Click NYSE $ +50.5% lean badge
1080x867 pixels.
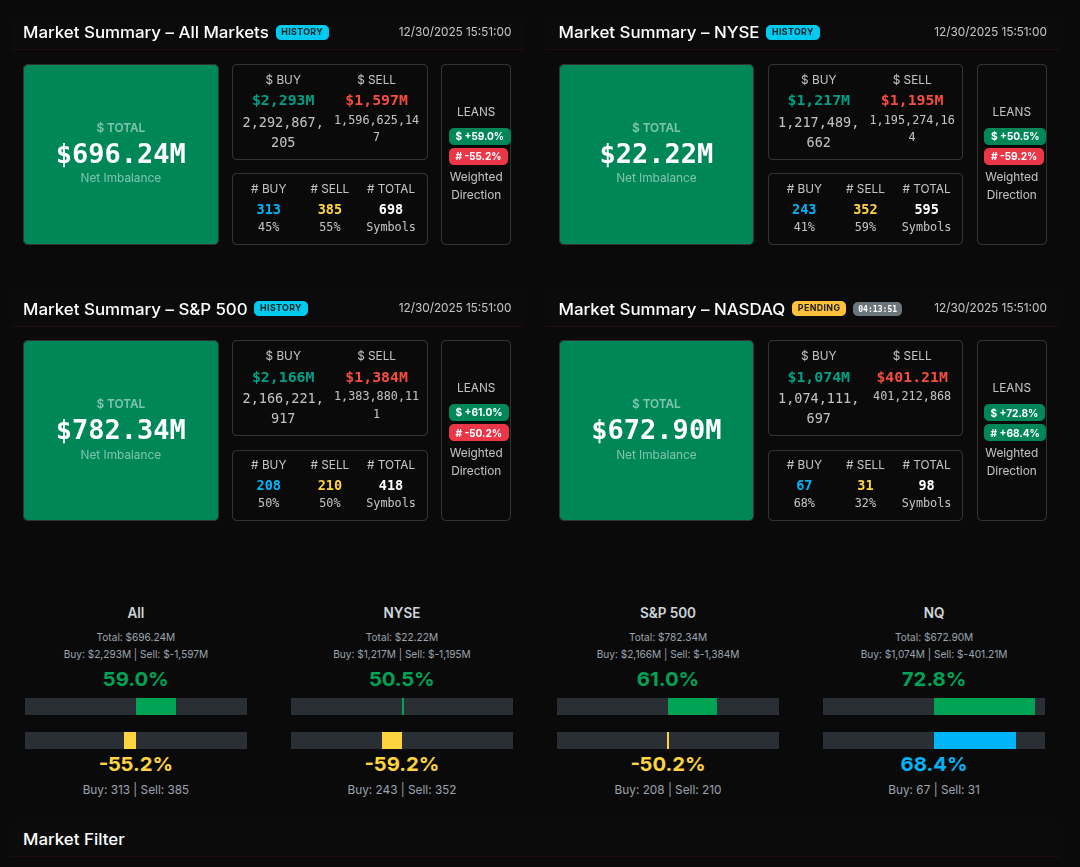click(x=1014, y=136)
